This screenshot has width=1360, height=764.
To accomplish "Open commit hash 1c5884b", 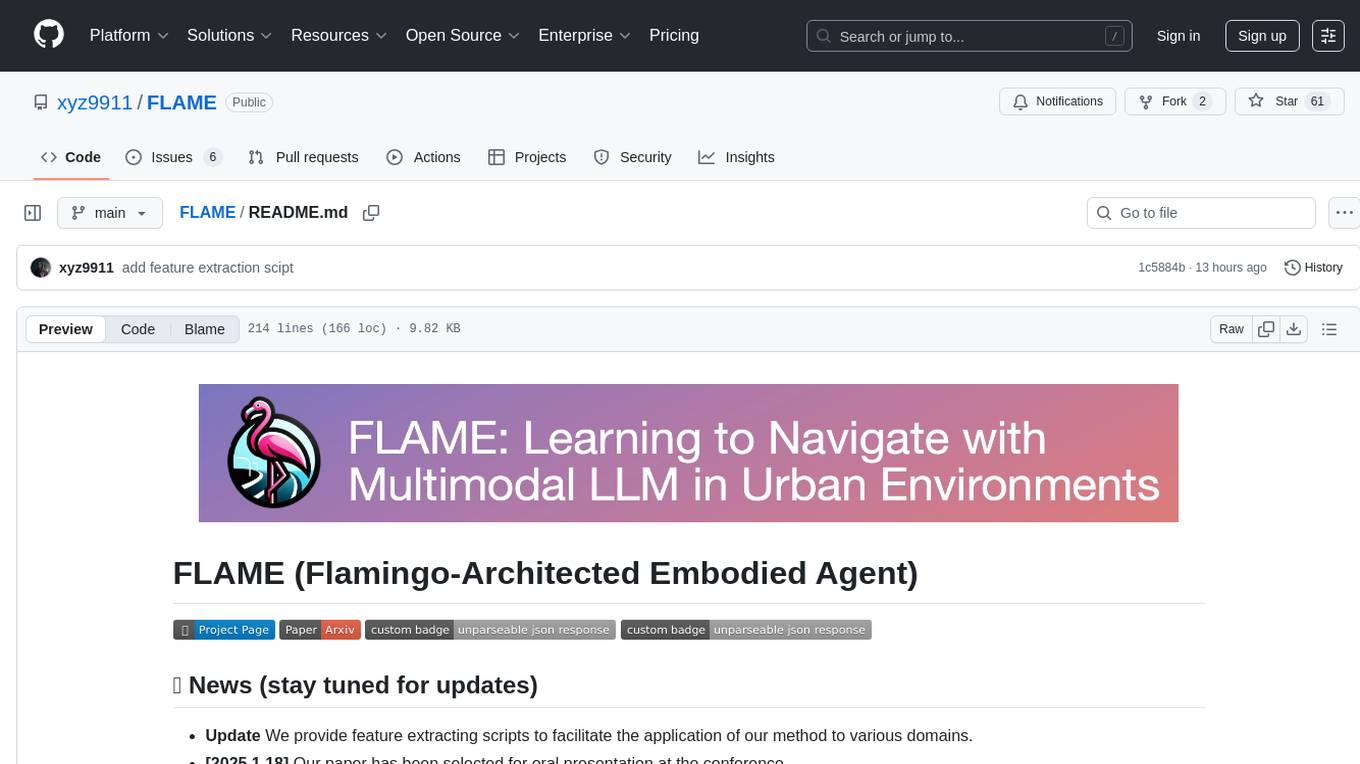I will click(x=1161, y=267).
